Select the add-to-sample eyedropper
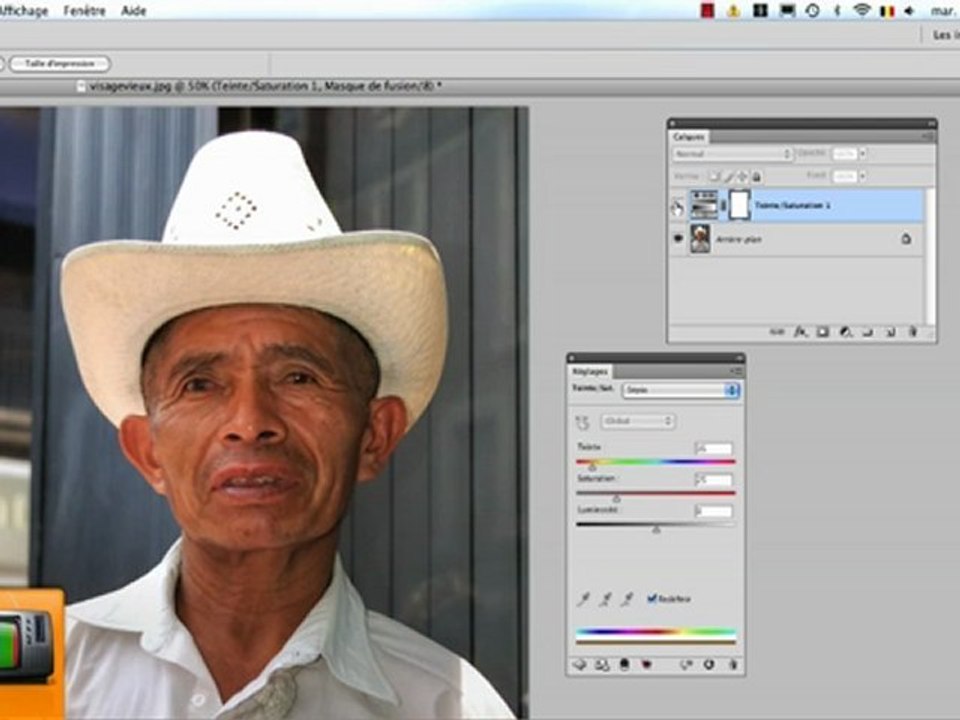Image resolution: width=960 pixels, height=720 pixels. 606,599
